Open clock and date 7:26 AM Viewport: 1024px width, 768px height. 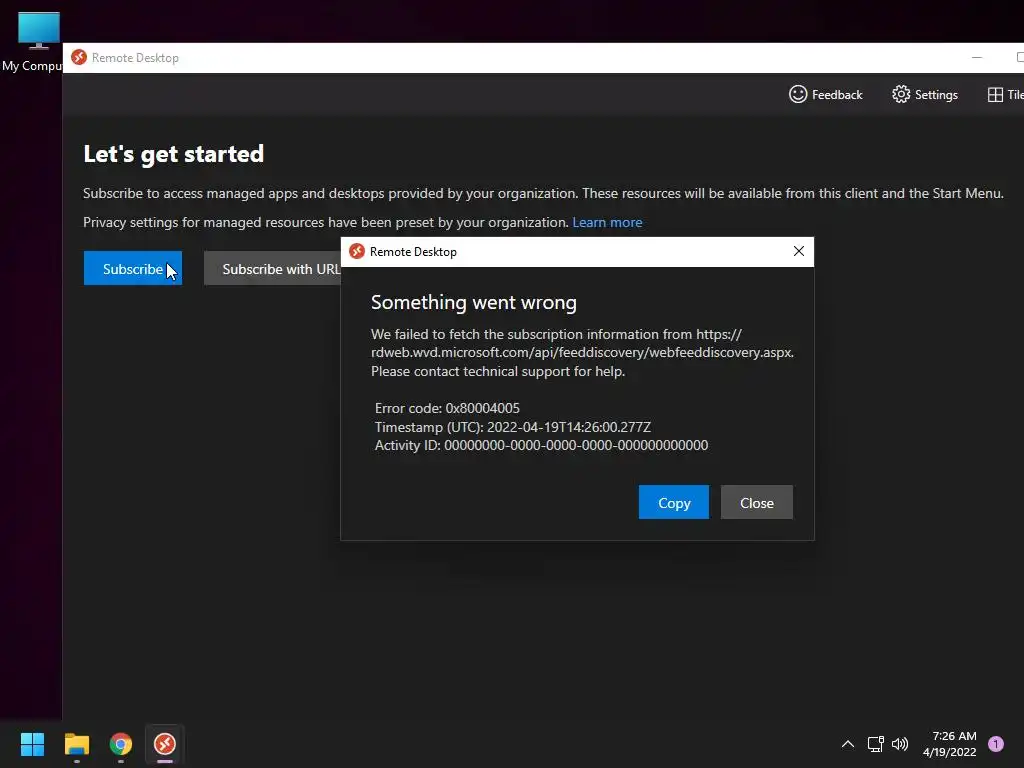(949, 744)
